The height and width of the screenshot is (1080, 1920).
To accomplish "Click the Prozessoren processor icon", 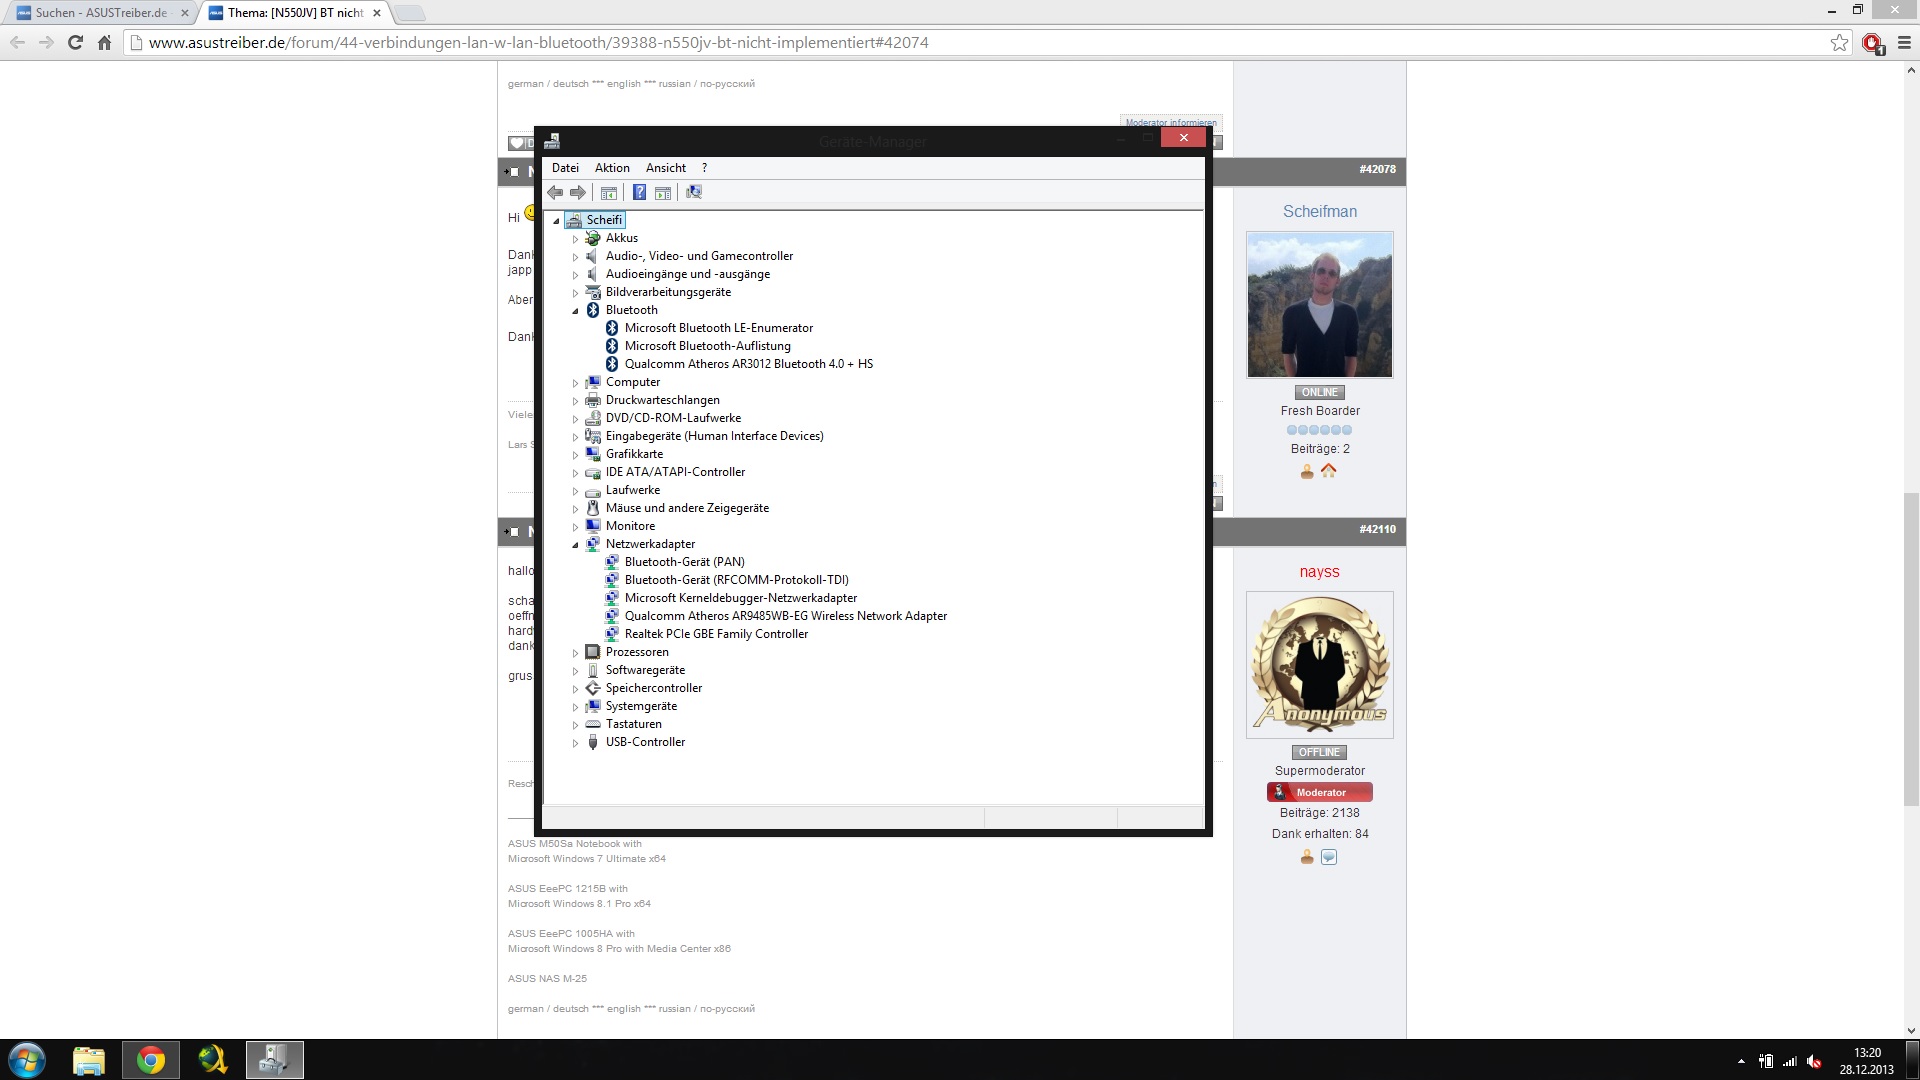I will (x=593, y=652).
